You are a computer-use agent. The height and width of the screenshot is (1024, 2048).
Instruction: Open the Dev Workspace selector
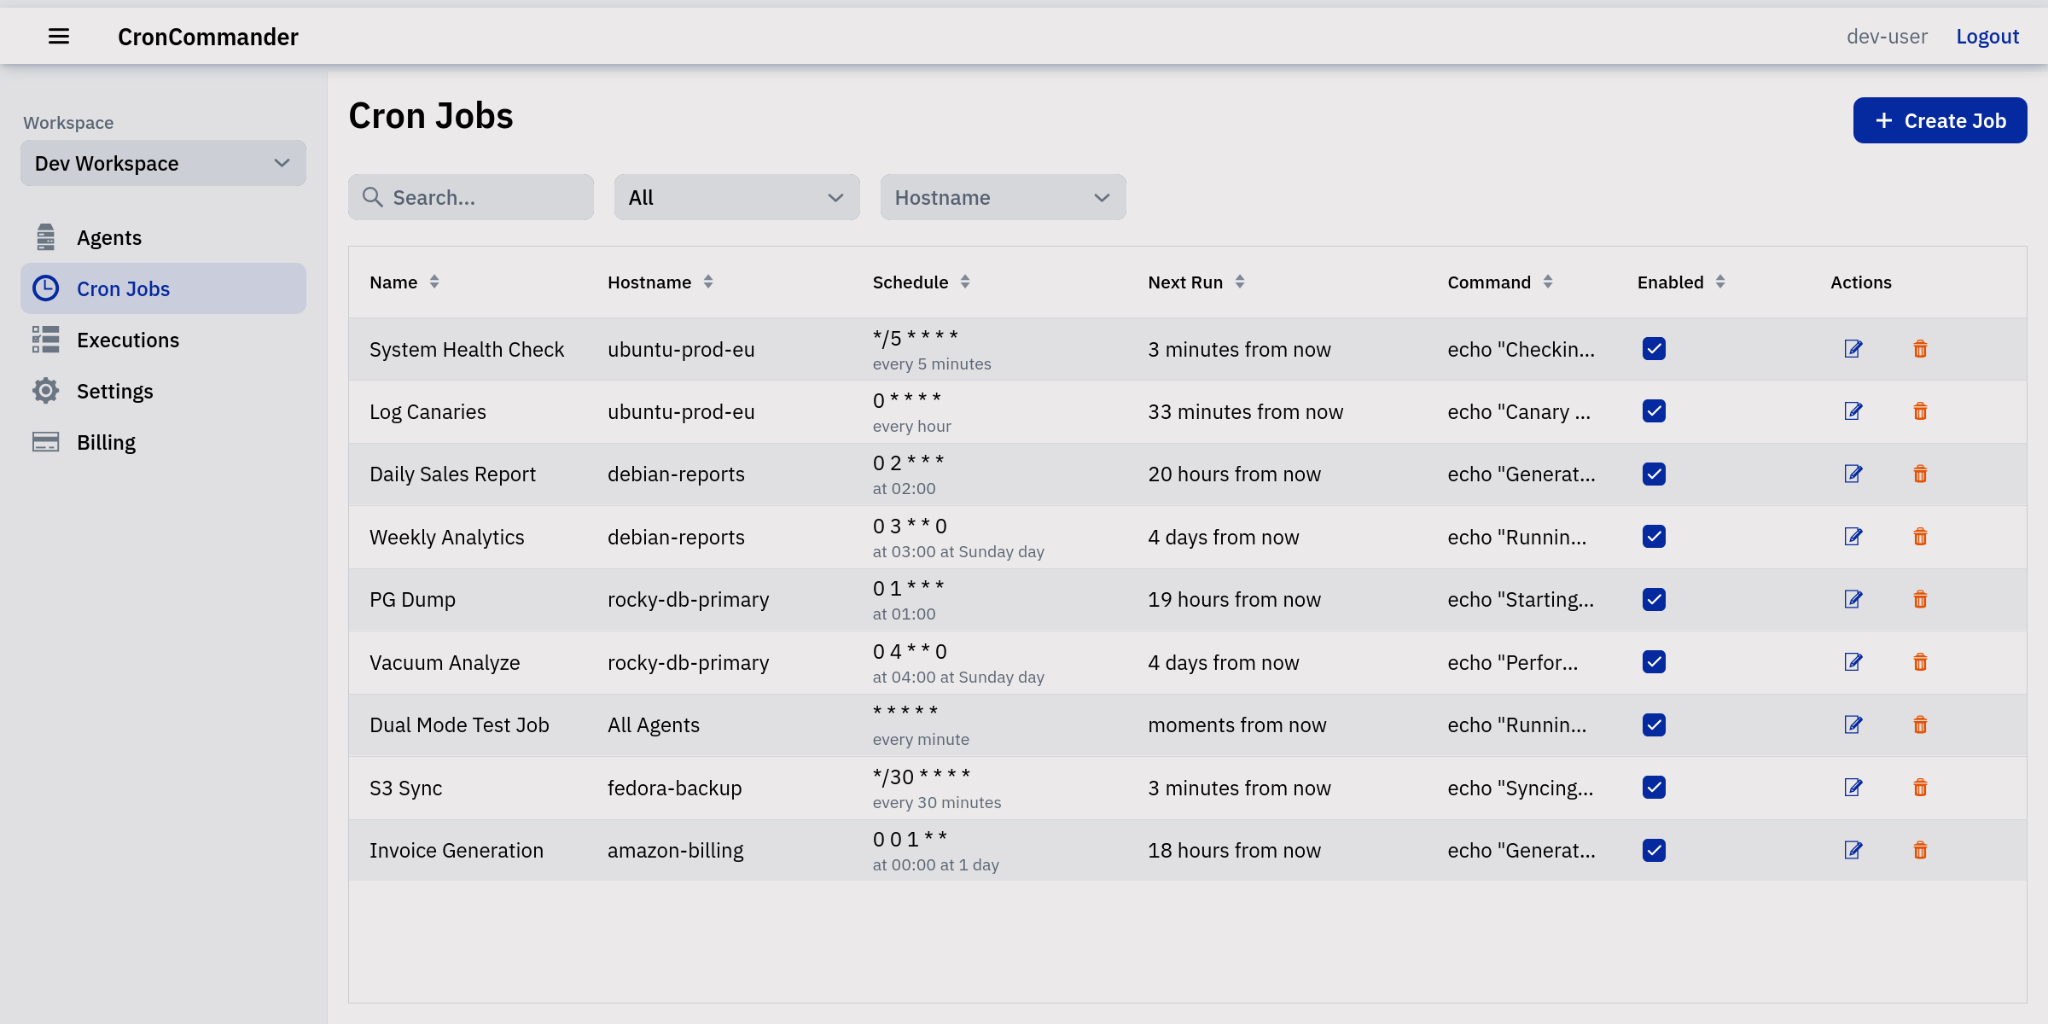(x=162, y=163)
